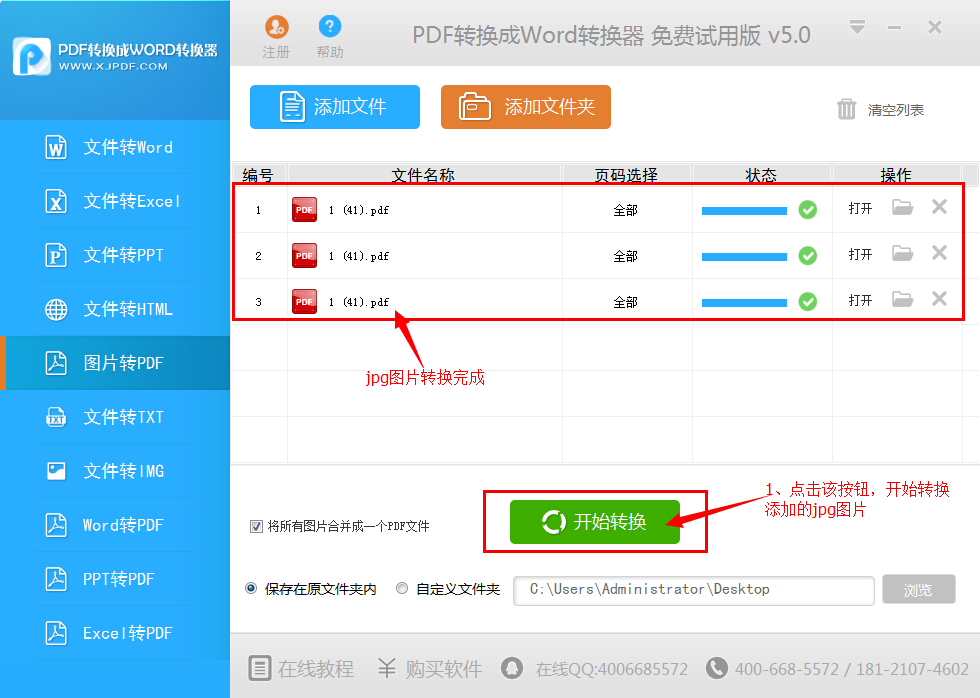Click the 编号 column header

(258, 175)
